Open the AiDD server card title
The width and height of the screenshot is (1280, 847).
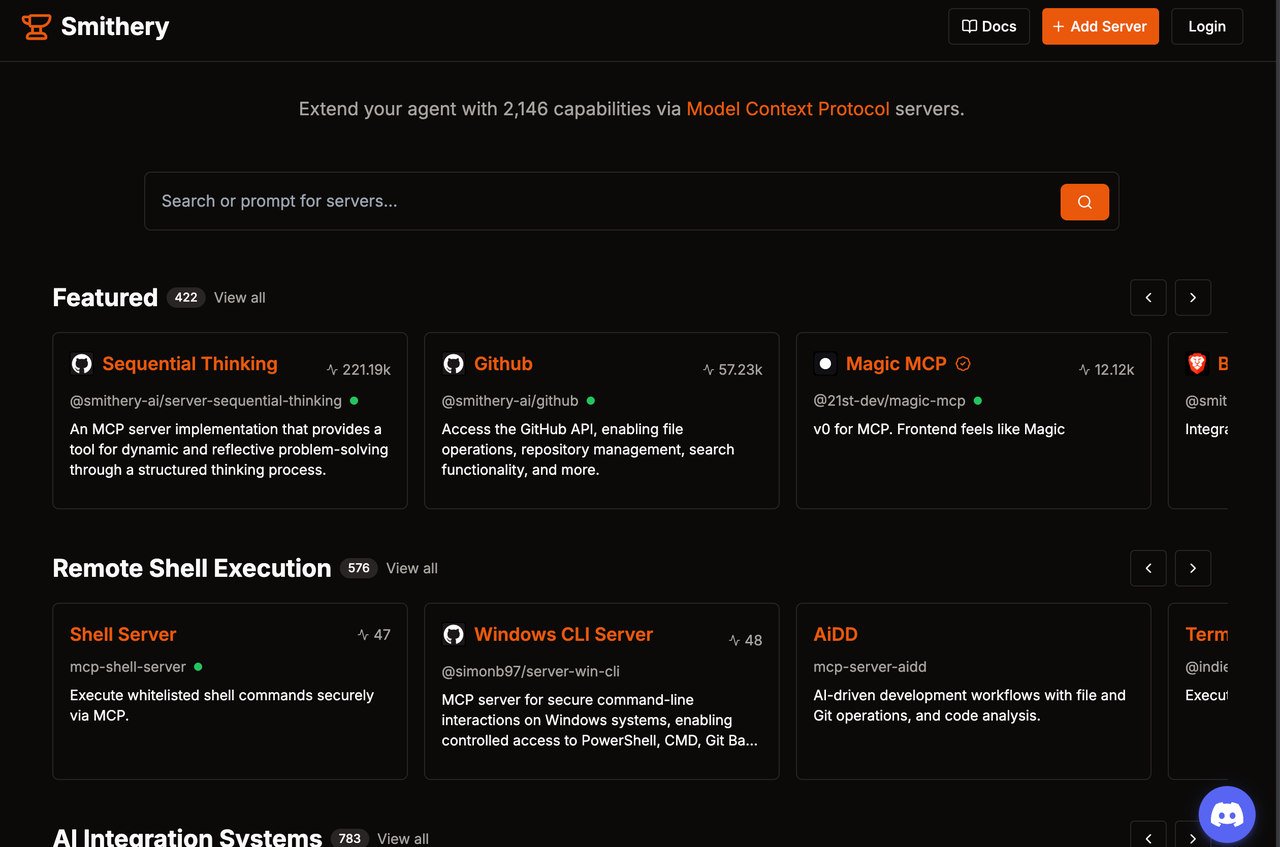(x=836, y=634)
